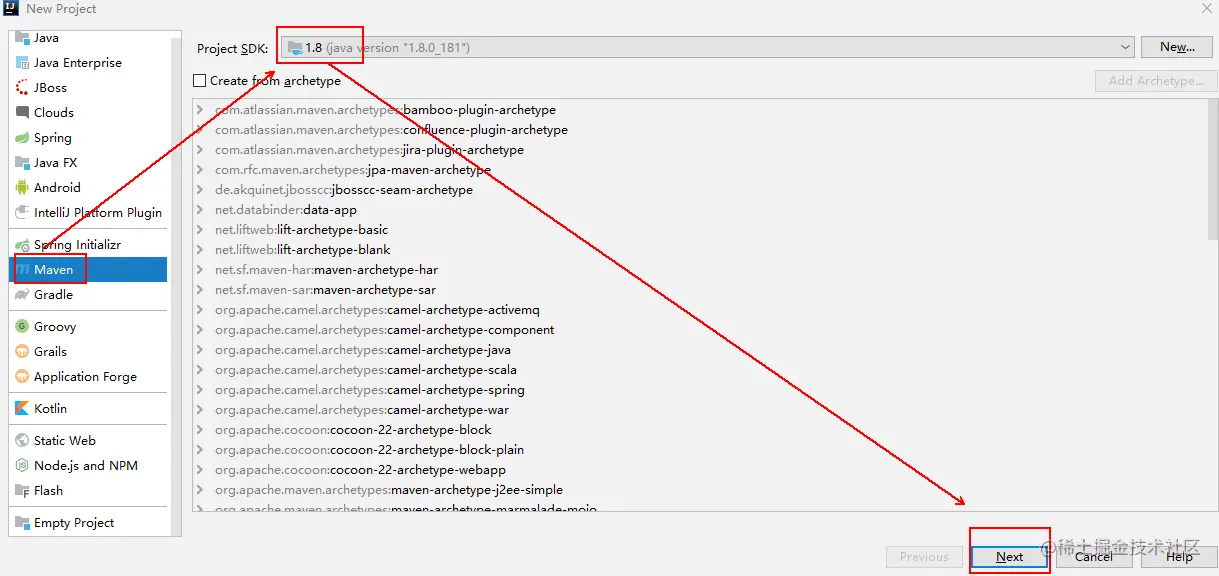Select maven-archetype-sar row
Viewport: 1219px width, 576px height.
tap(700, 290)
